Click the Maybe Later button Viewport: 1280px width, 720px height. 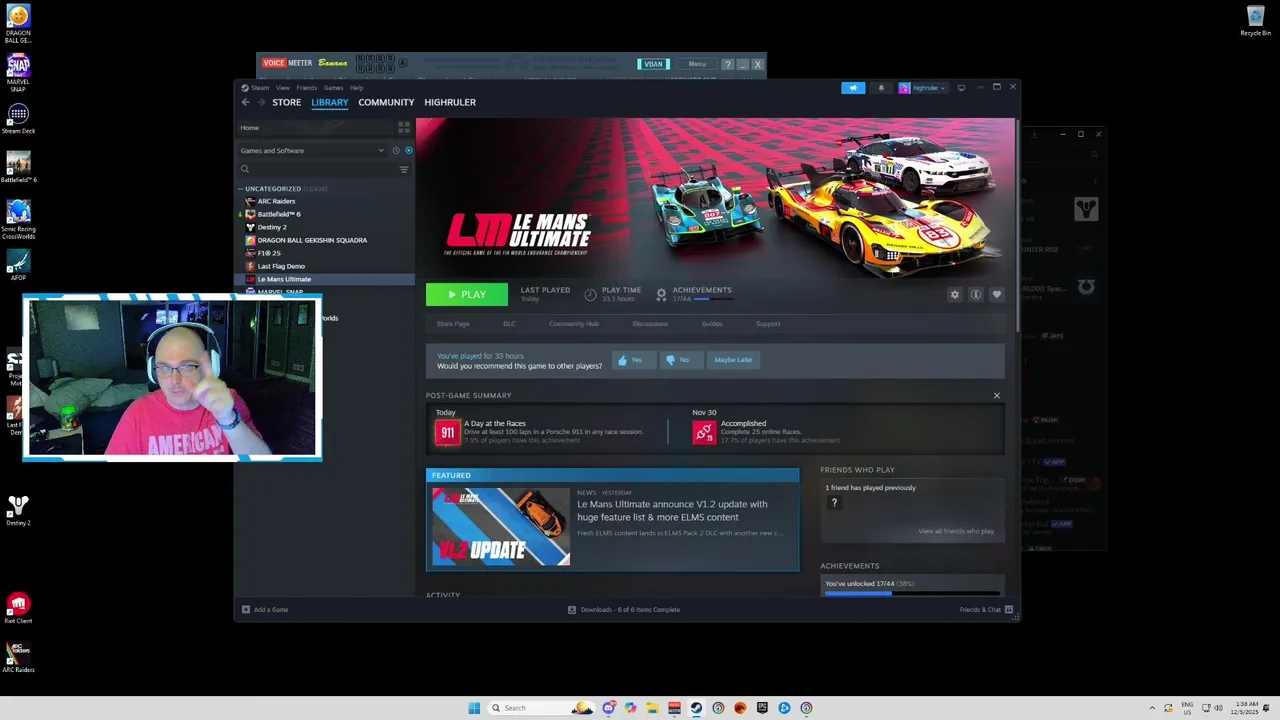(x=733, y=360)
